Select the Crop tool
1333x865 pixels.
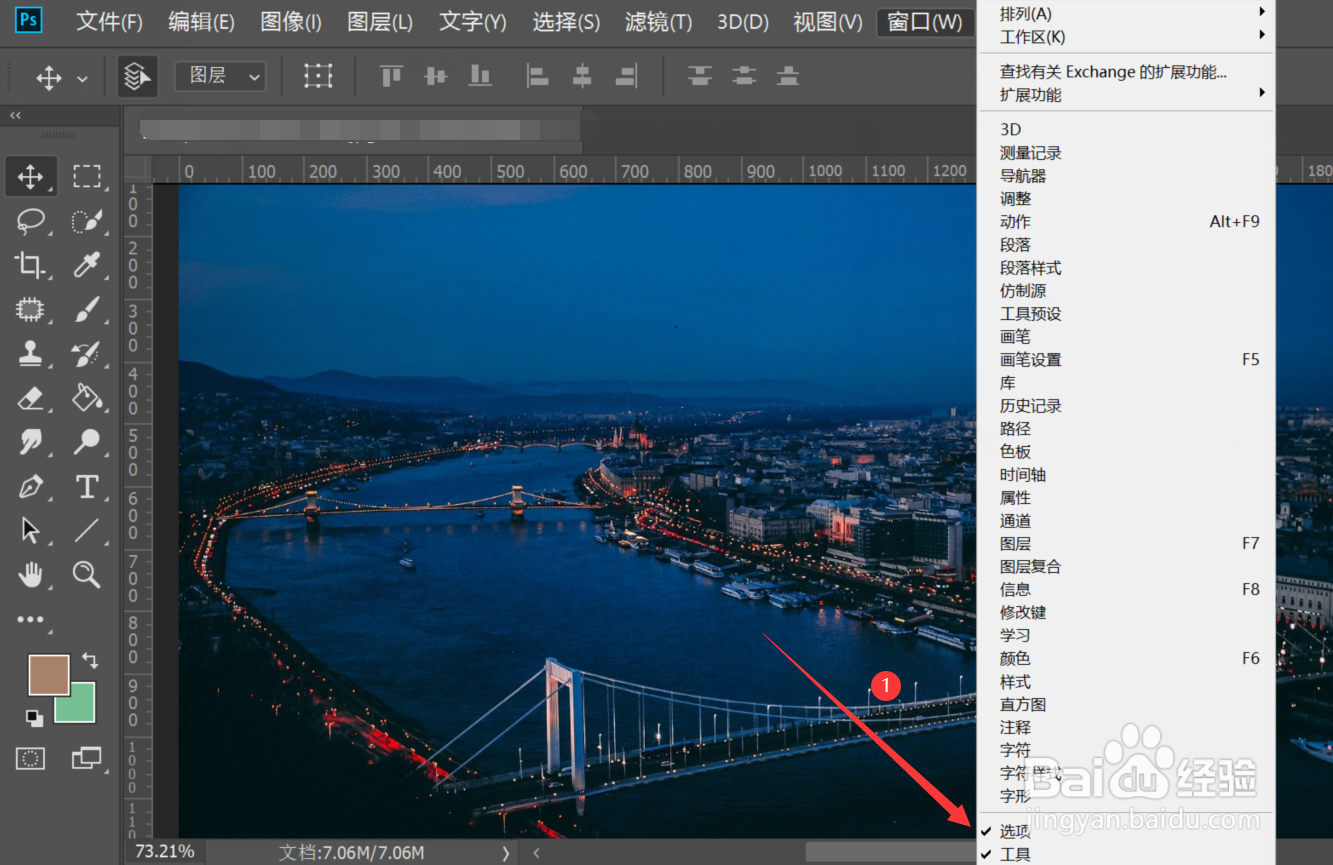point(30,265)
